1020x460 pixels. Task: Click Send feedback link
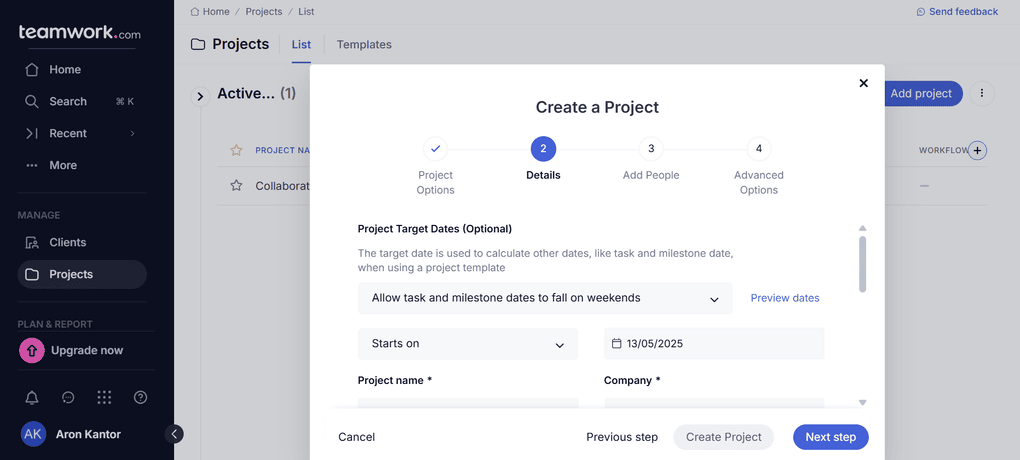(957, 12)
